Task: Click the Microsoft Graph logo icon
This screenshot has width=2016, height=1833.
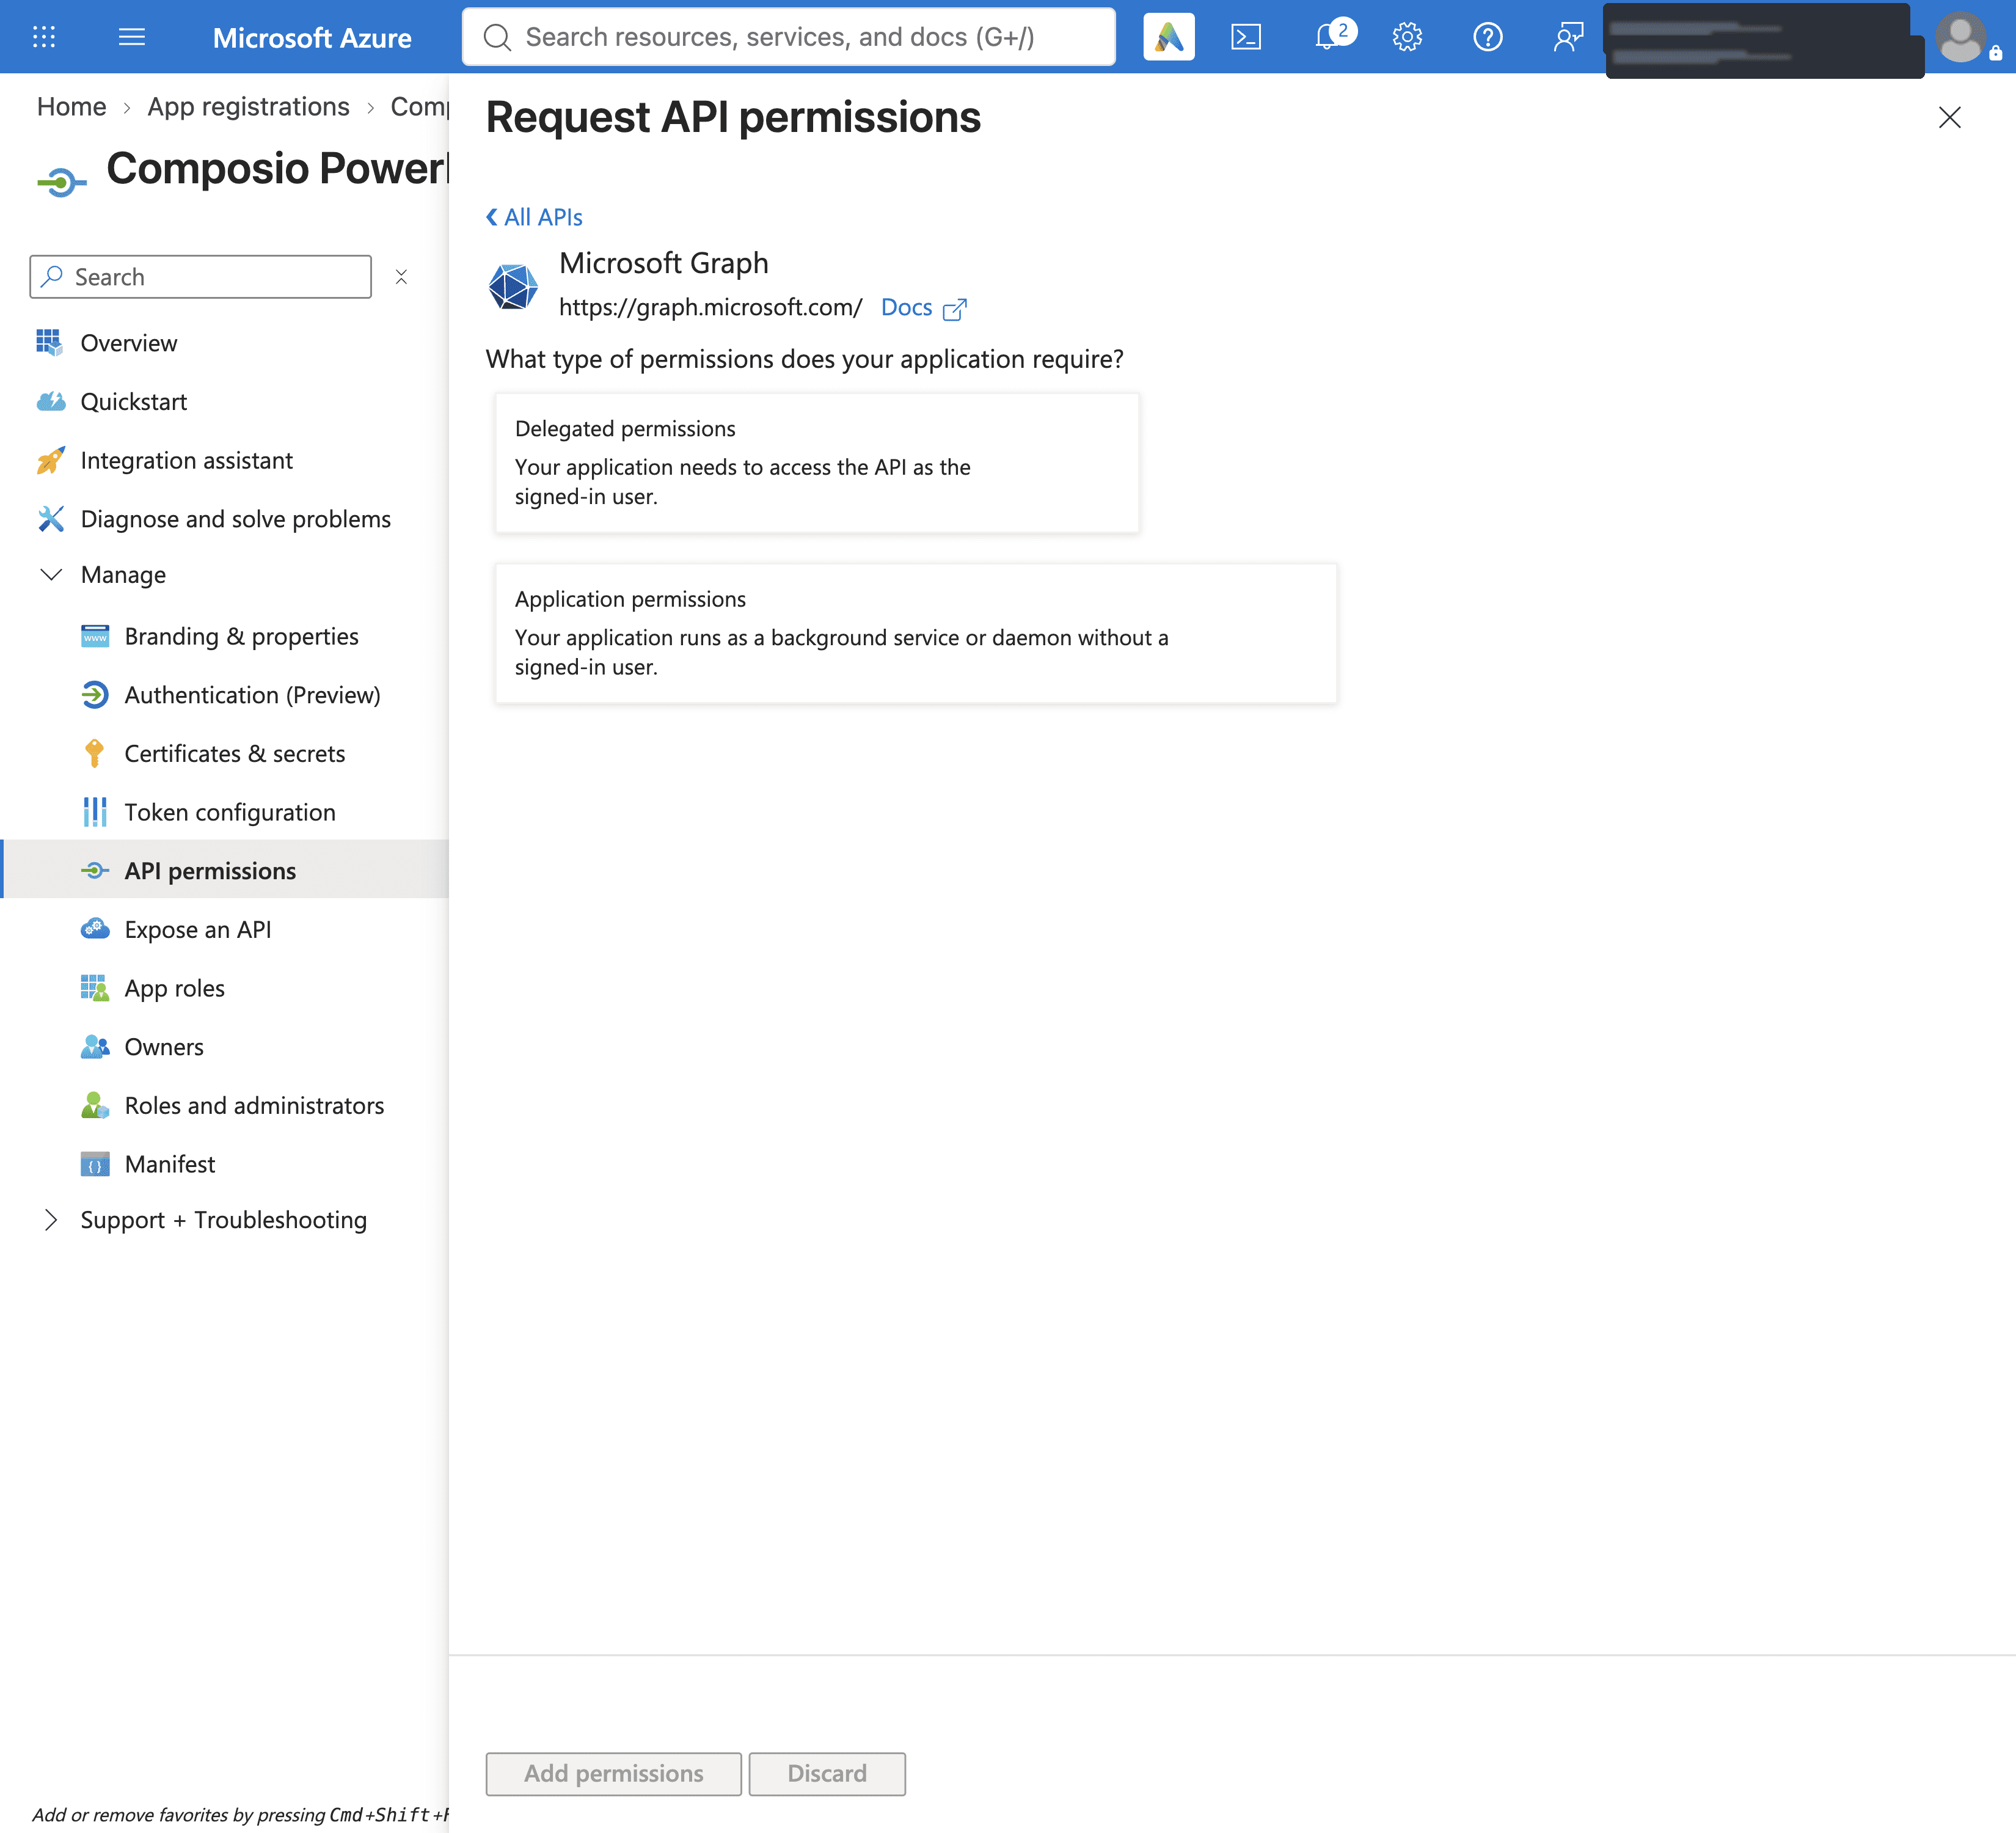Action: tap(513, 286)
